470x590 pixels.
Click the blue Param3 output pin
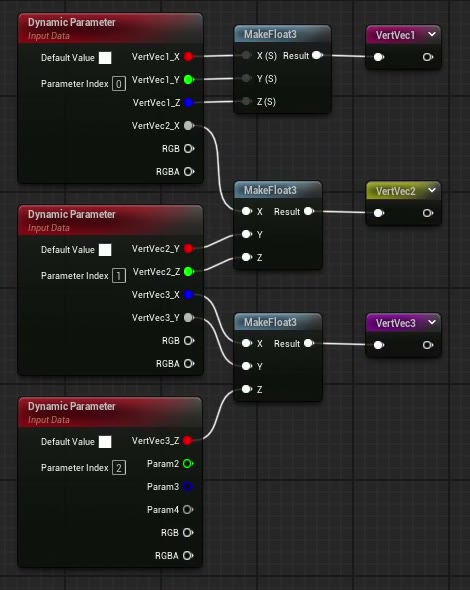[x=188, y=487]
